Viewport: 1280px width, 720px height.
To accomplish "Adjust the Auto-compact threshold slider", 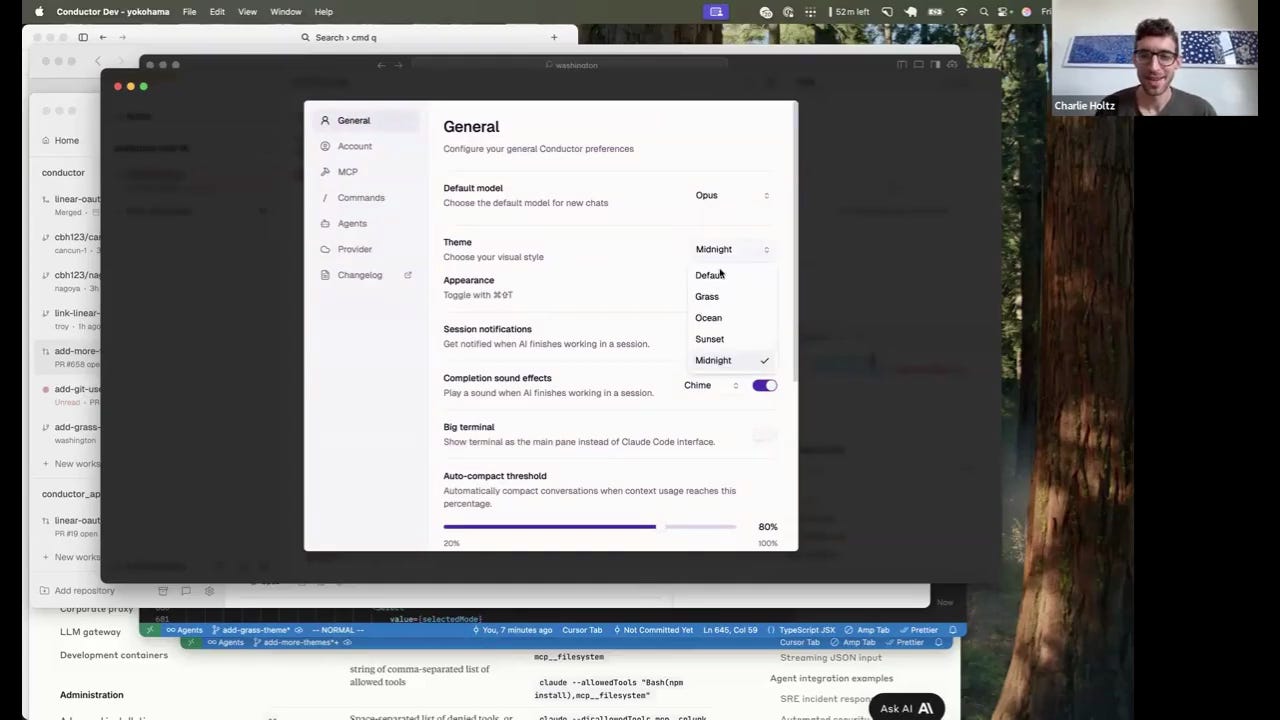I will [x=590, y=526].
